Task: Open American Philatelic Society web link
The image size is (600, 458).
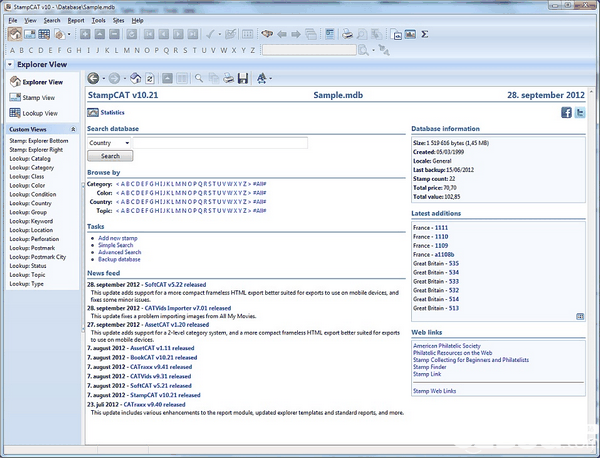Action: click(x=447, y=346)
